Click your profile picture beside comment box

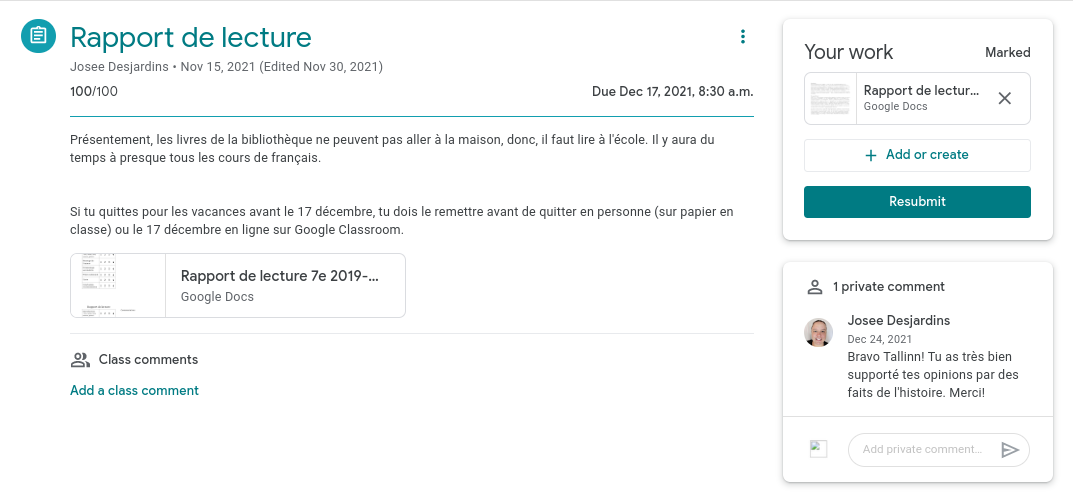point(819,450)
